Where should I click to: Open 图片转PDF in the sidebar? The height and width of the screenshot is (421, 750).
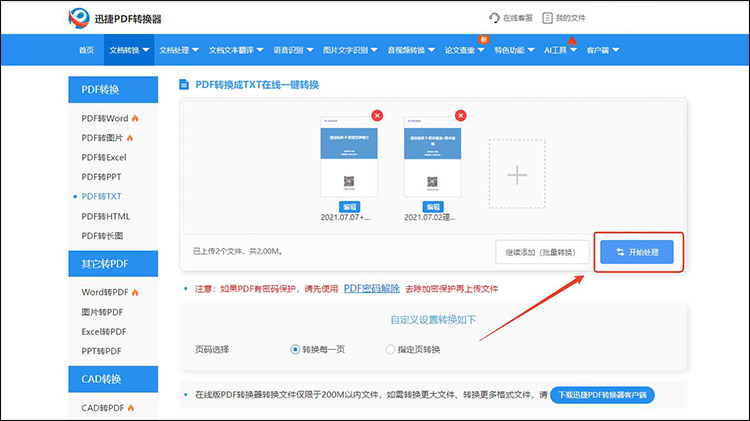pos(102,312)
